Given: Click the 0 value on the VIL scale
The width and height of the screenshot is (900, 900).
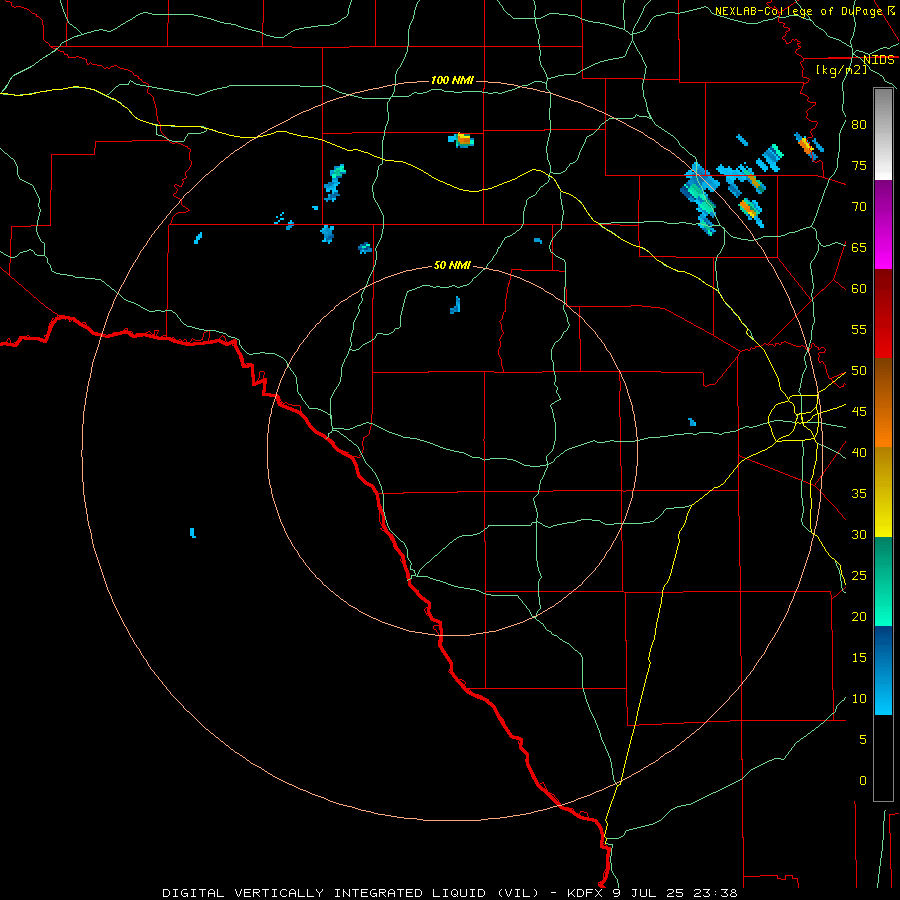Looking at the screenshot, I should click(863, 781).
